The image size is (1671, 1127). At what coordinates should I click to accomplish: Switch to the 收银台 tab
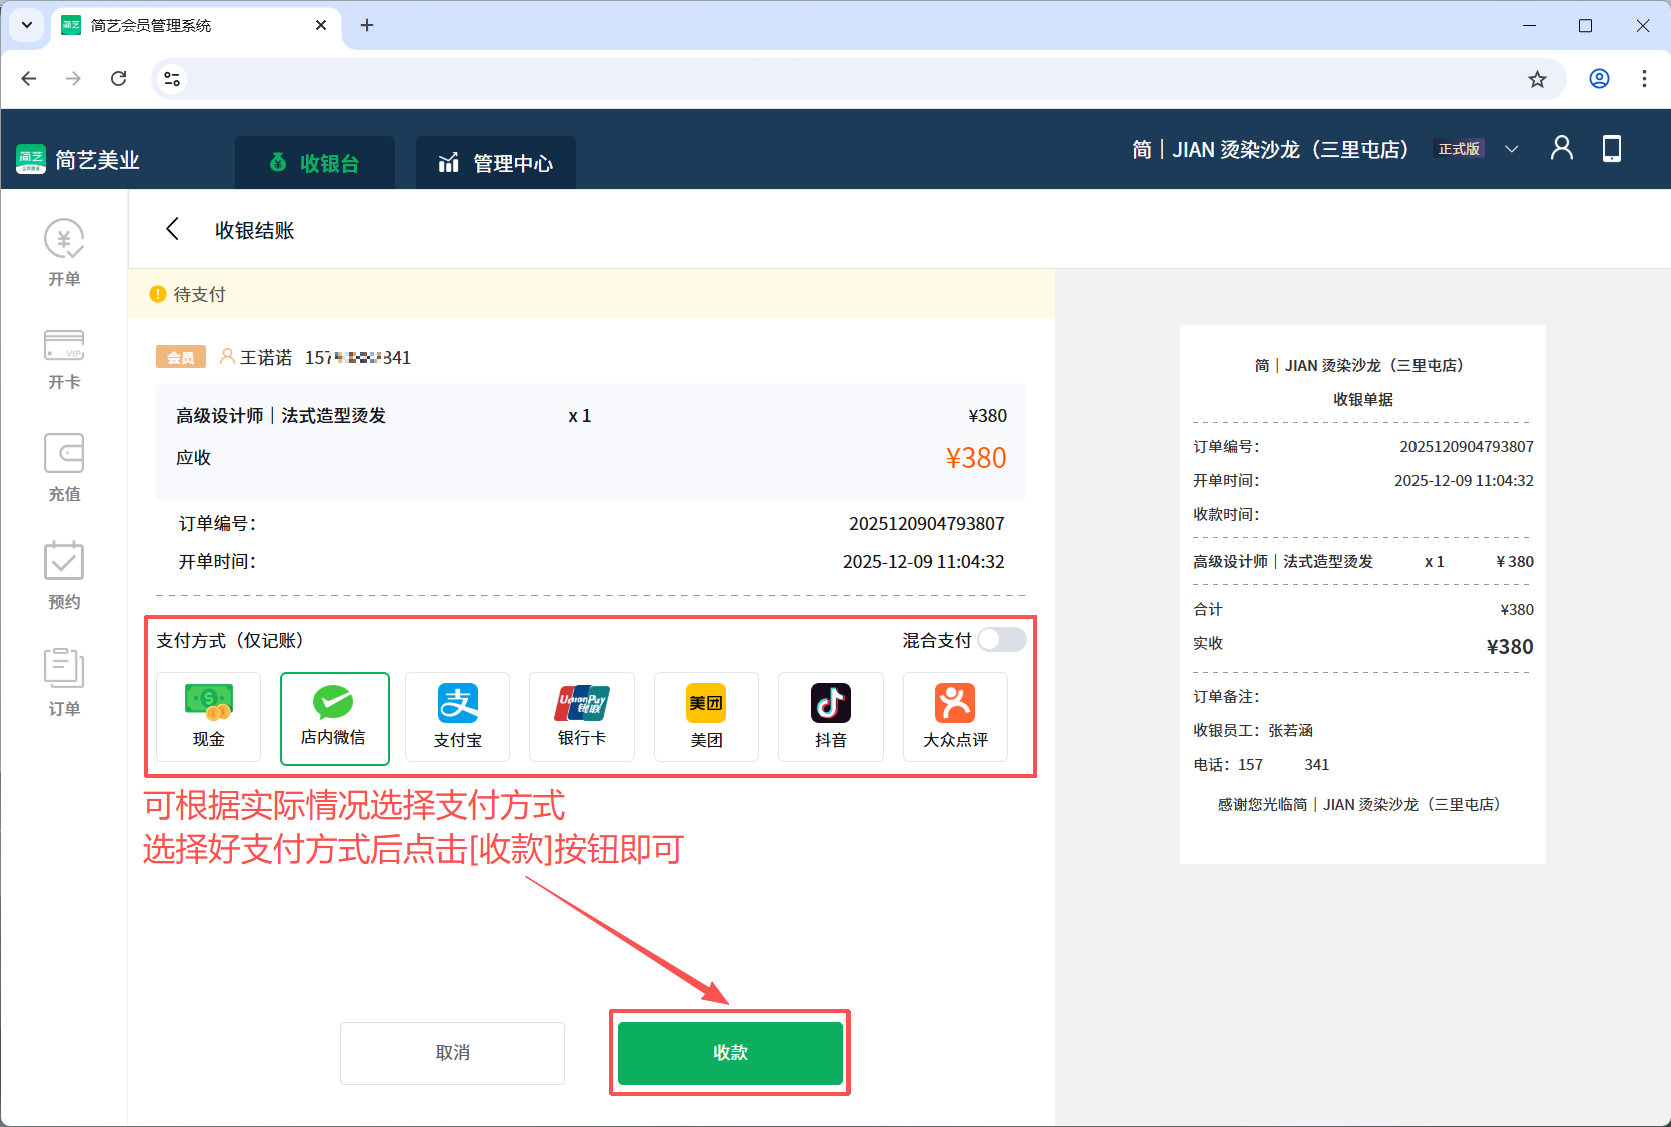[315, 163]
